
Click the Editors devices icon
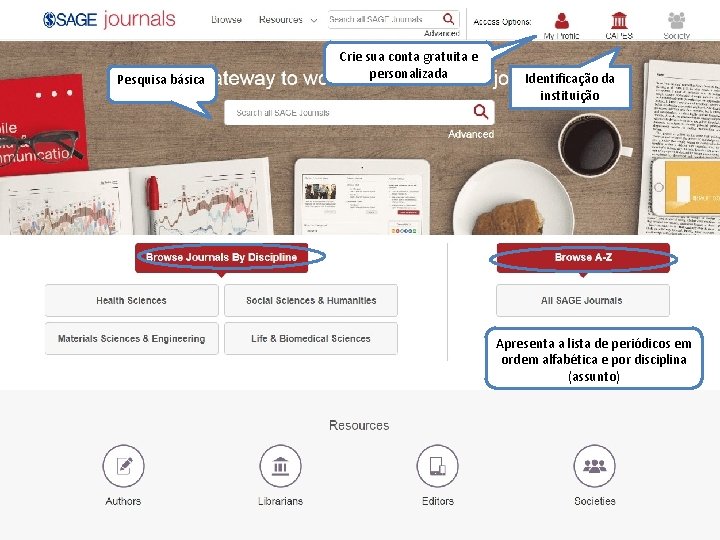tap(438, 466)
